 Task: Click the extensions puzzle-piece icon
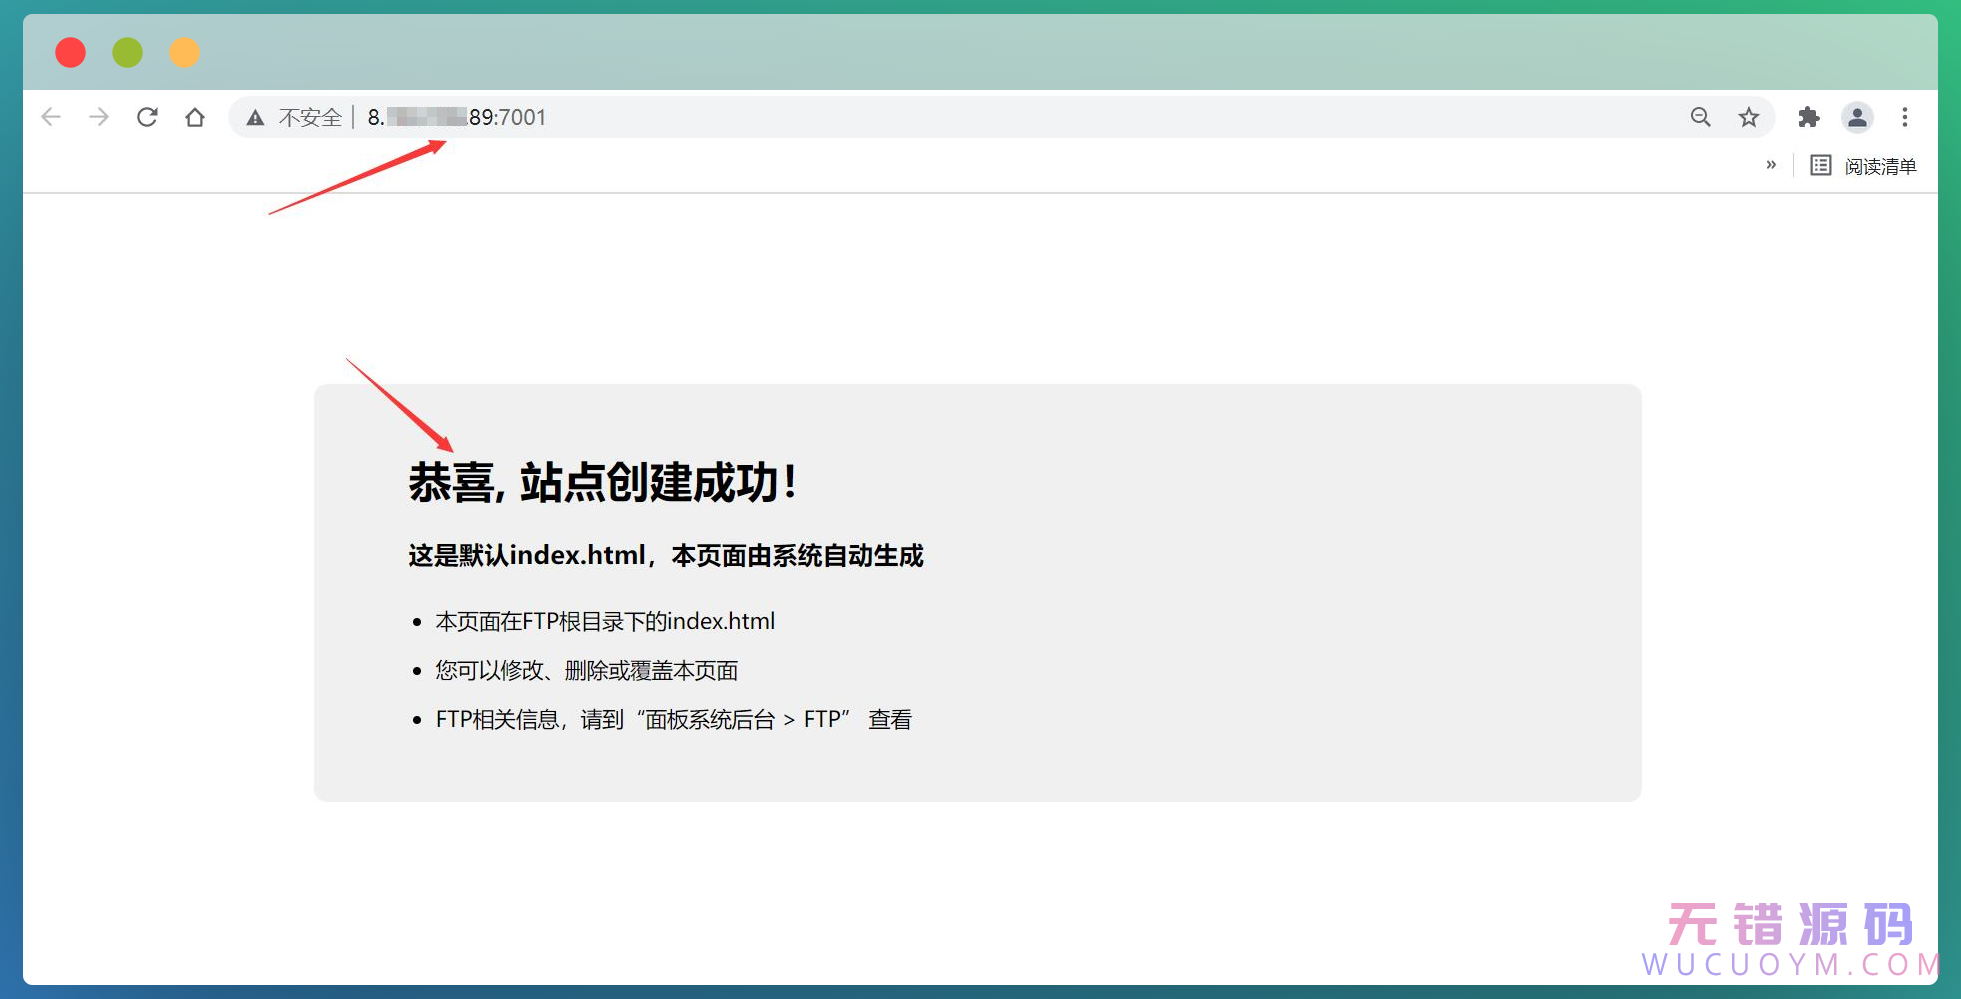coord(1809,117)
